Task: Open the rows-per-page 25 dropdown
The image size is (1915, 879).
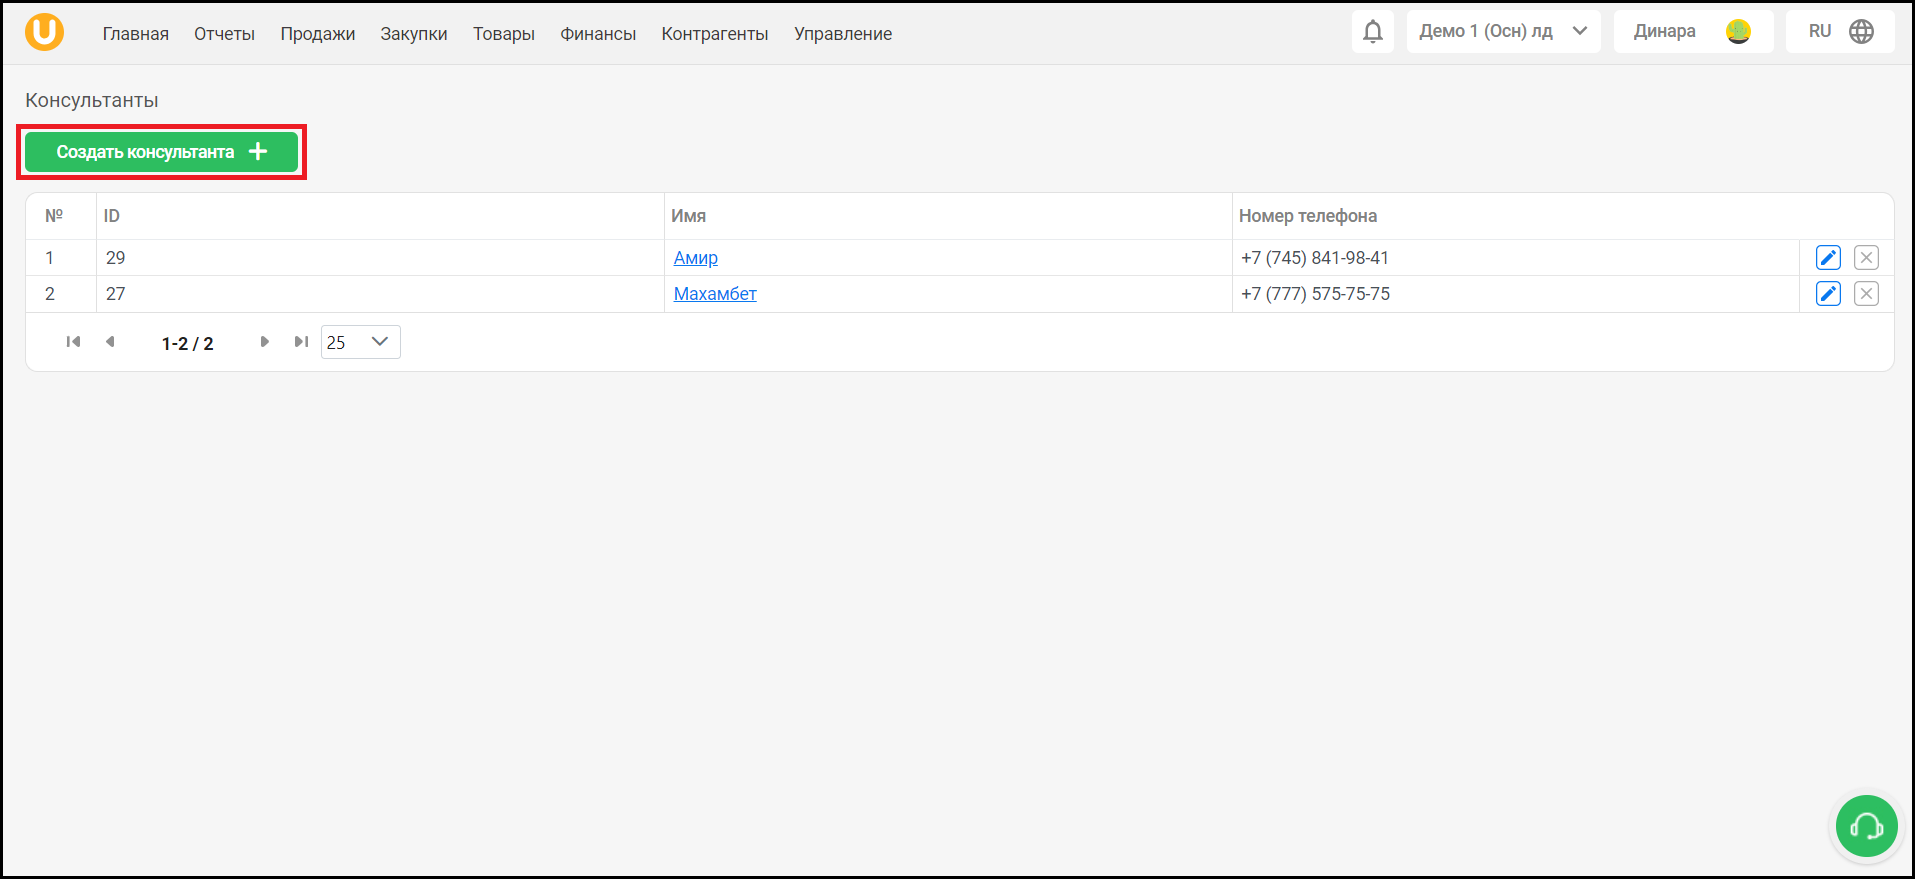Action: click(x=360, y=342)
